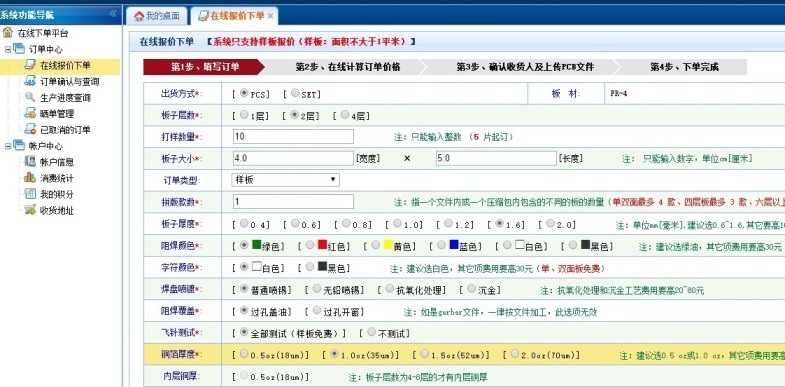
Task: Click the 生产进度查询 magnifier icon
Action: click(30, 97)
